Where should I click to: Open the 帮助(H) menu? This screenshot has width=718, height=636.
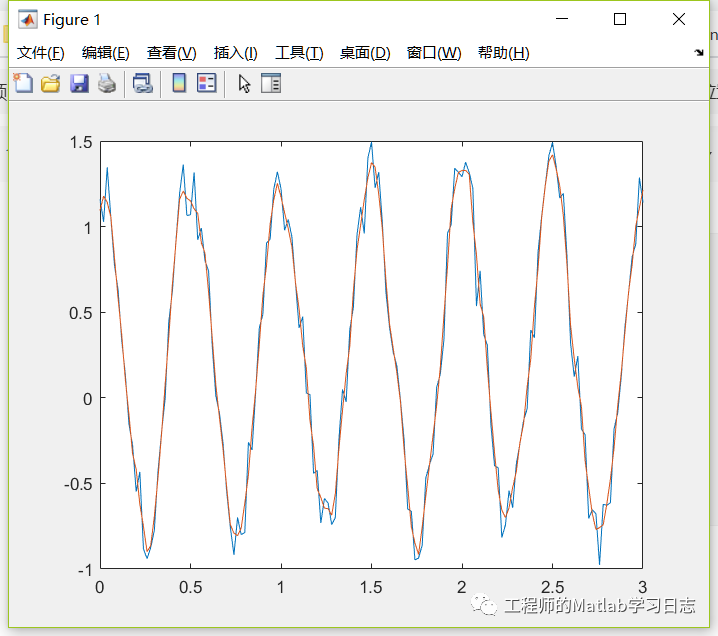tap(503, 53)
